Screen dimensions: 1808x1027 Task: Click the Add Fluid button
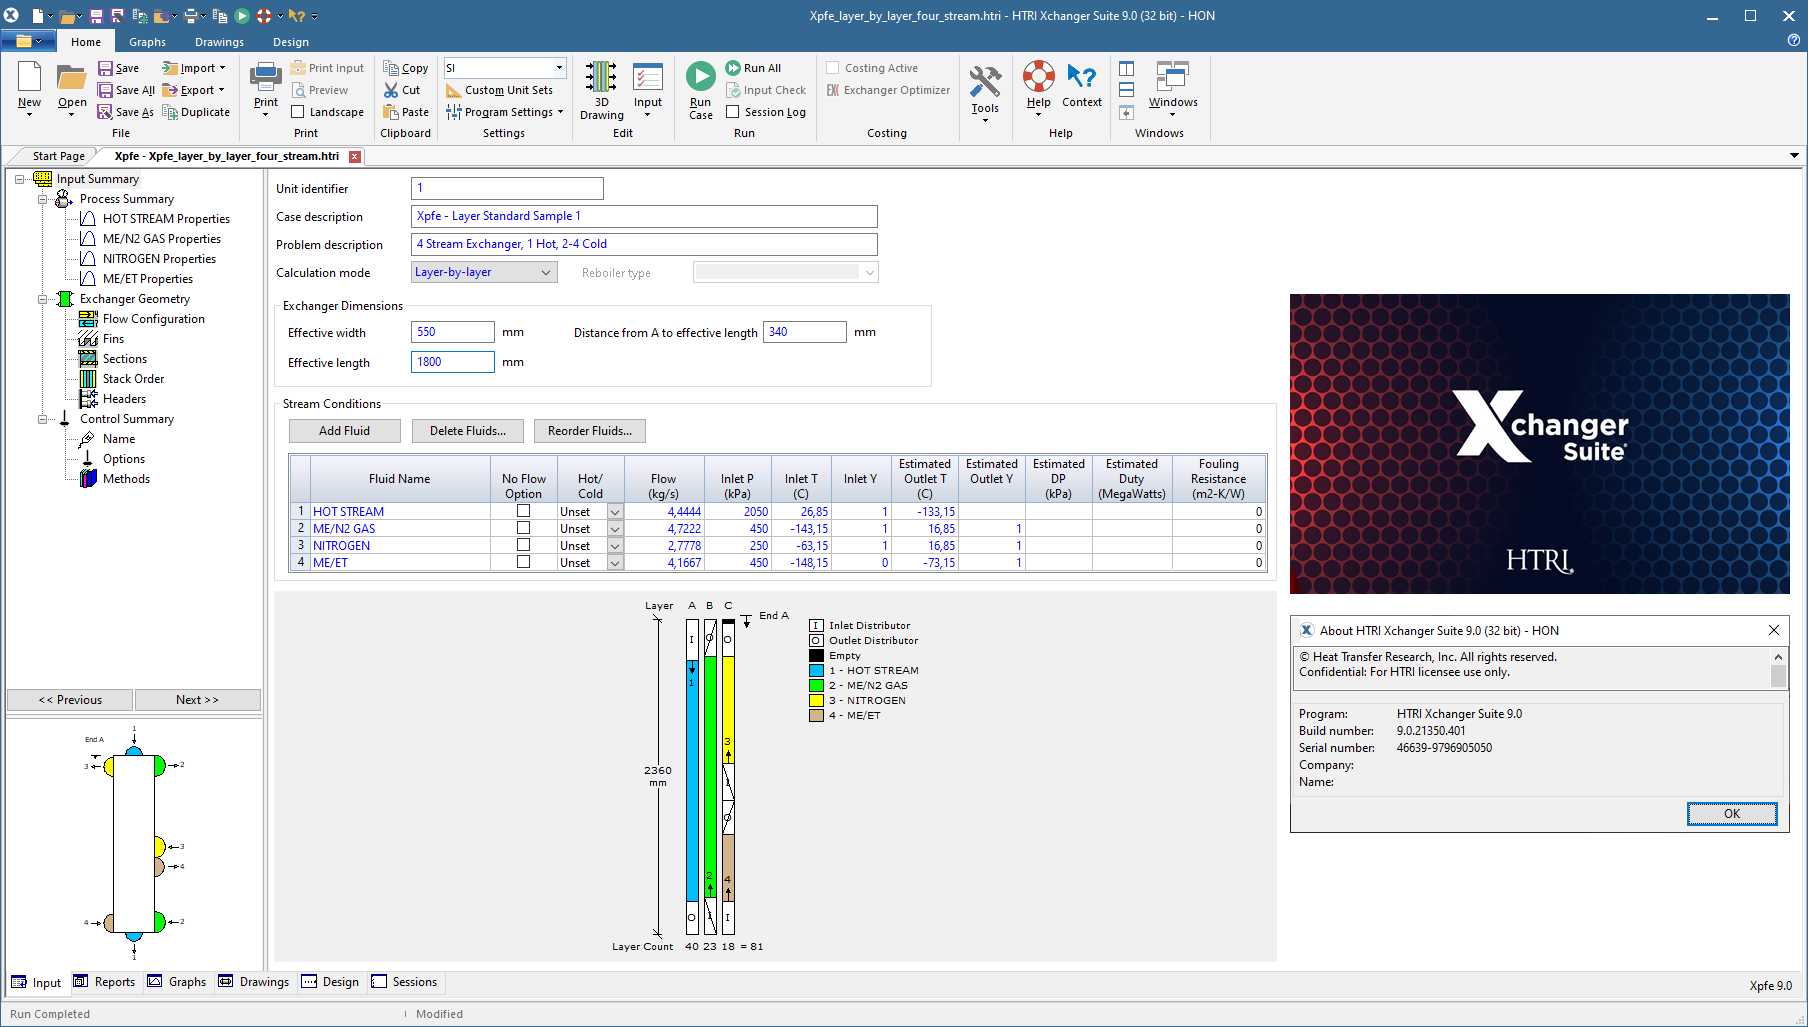pos(344,431)
